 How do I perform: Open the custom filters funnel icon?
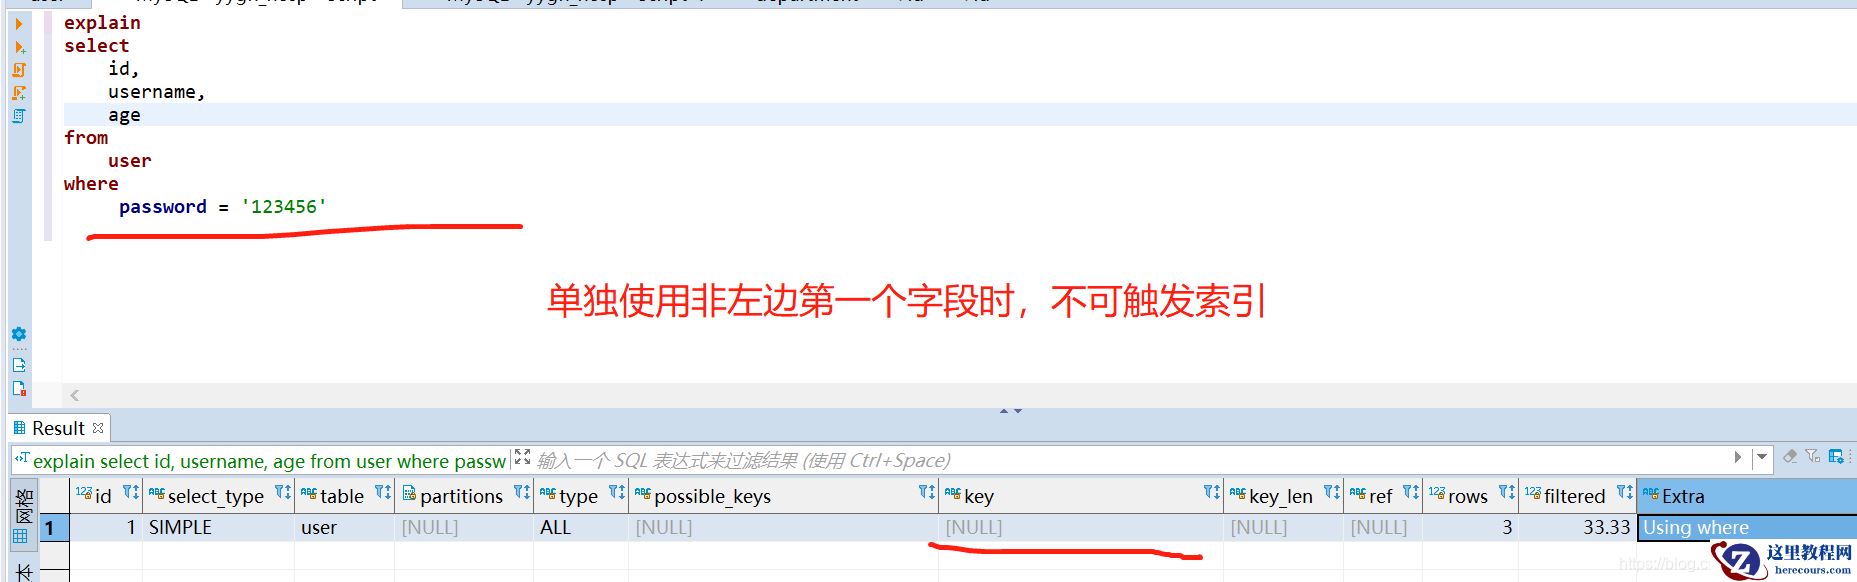pos(1813,457)
